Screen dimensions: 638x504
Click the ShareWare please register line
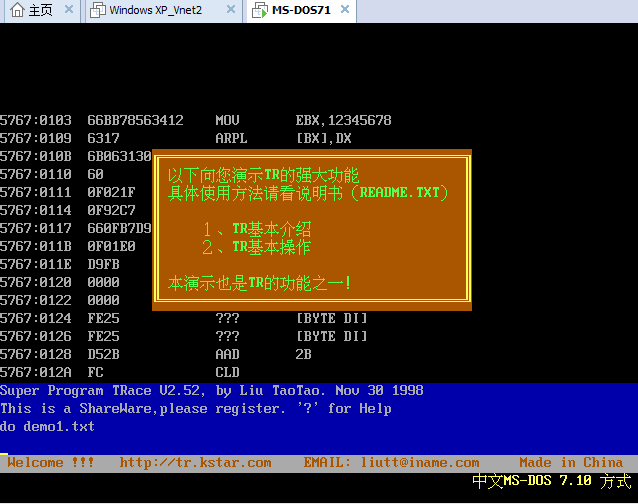pyautogui.click(x=196, y=408)
